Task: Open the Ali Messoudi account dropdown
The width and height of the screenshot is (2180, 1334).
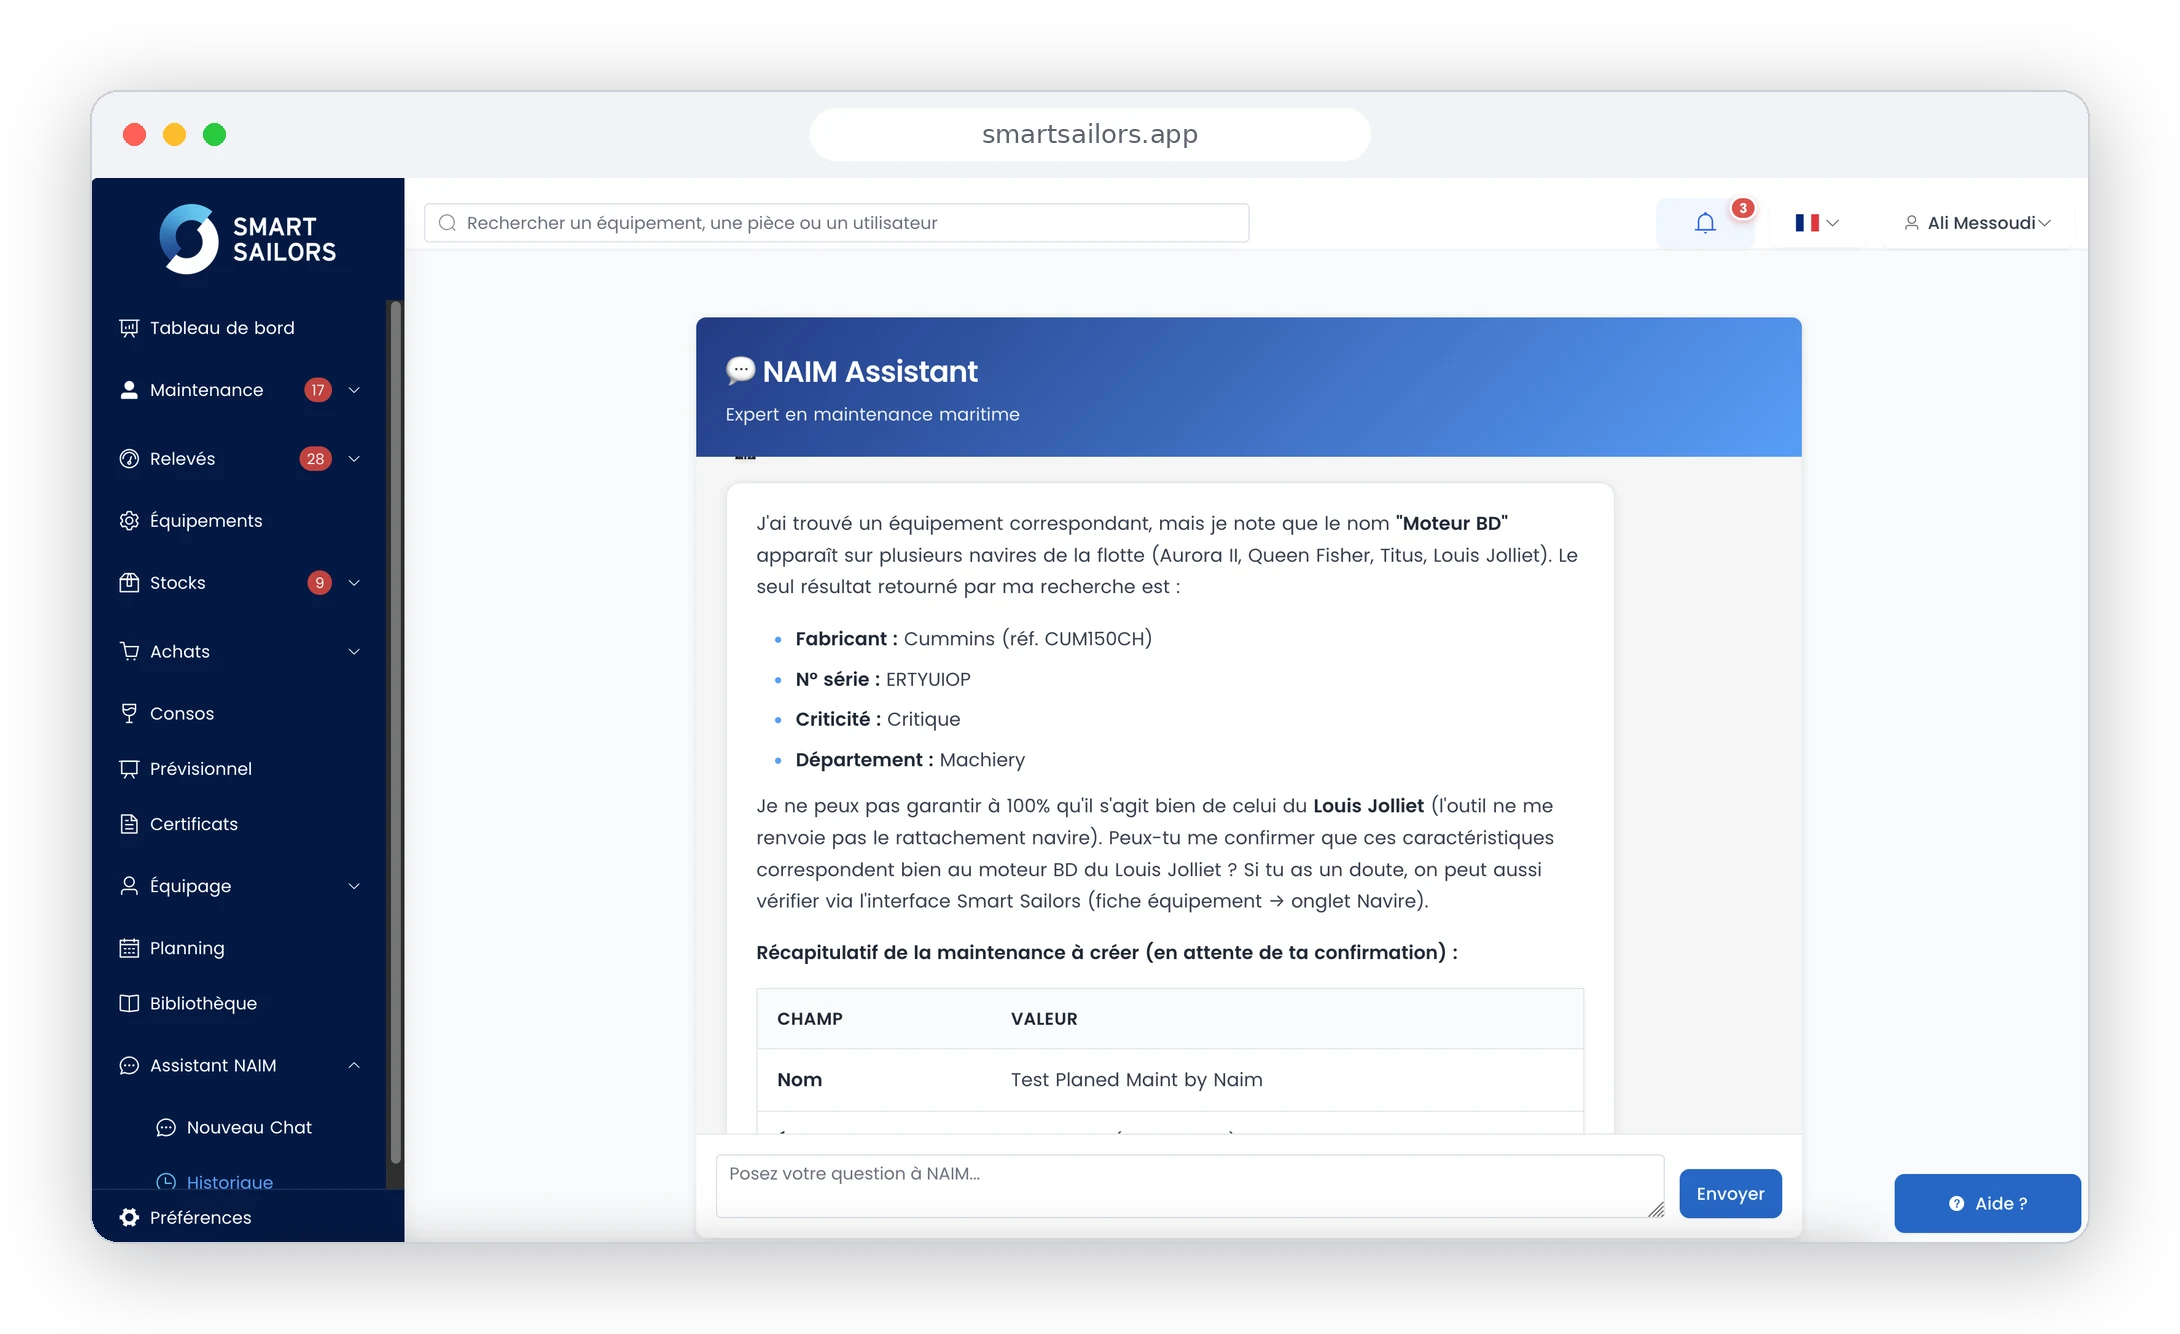Action: (1977, 223)
